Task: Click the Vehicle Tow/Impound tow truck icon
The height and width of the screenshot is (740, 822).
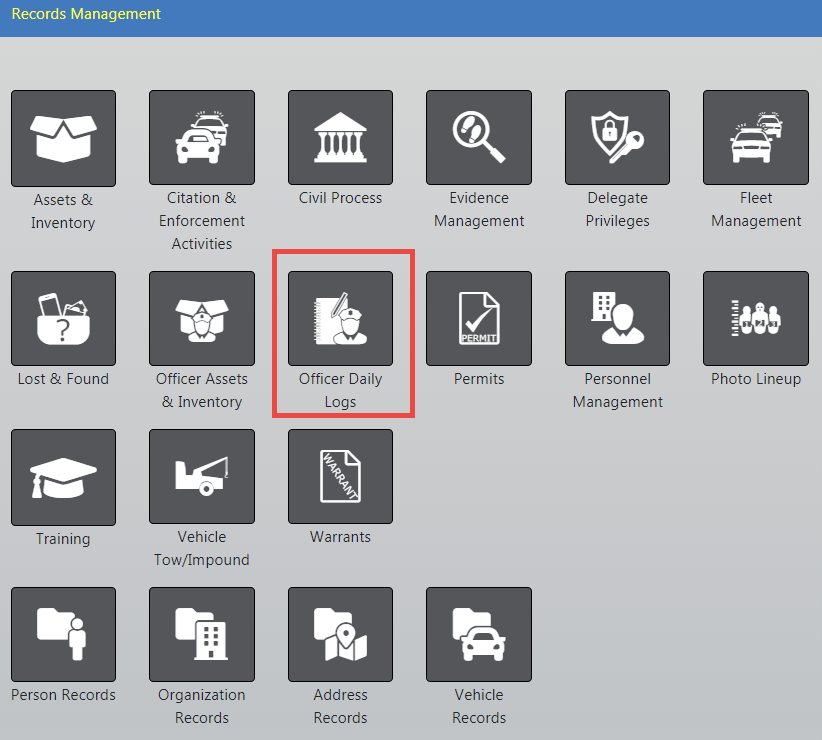Action: coord(202,477)
